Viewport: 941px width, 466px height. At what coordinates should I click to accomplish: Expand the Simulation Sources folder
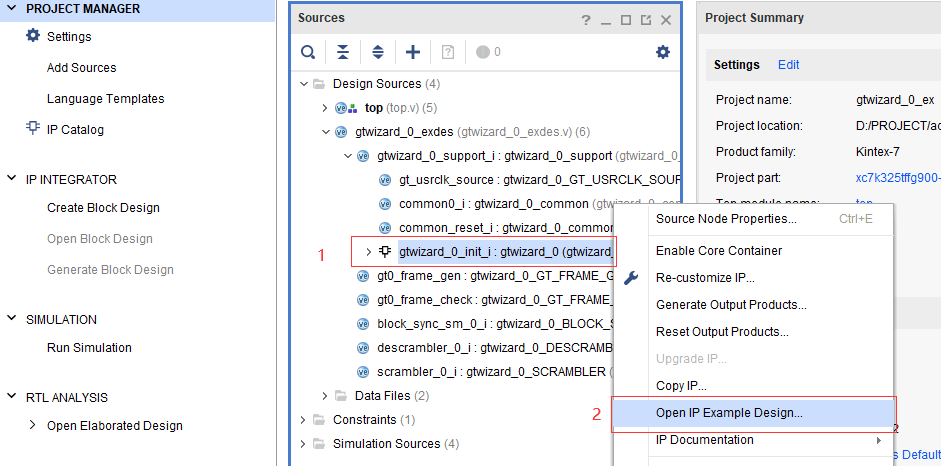click(x=304, y=444)
